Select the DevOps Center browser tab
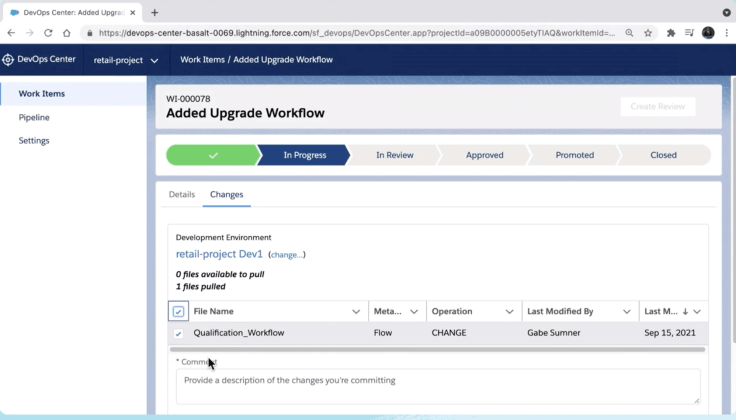 [73, 13]
